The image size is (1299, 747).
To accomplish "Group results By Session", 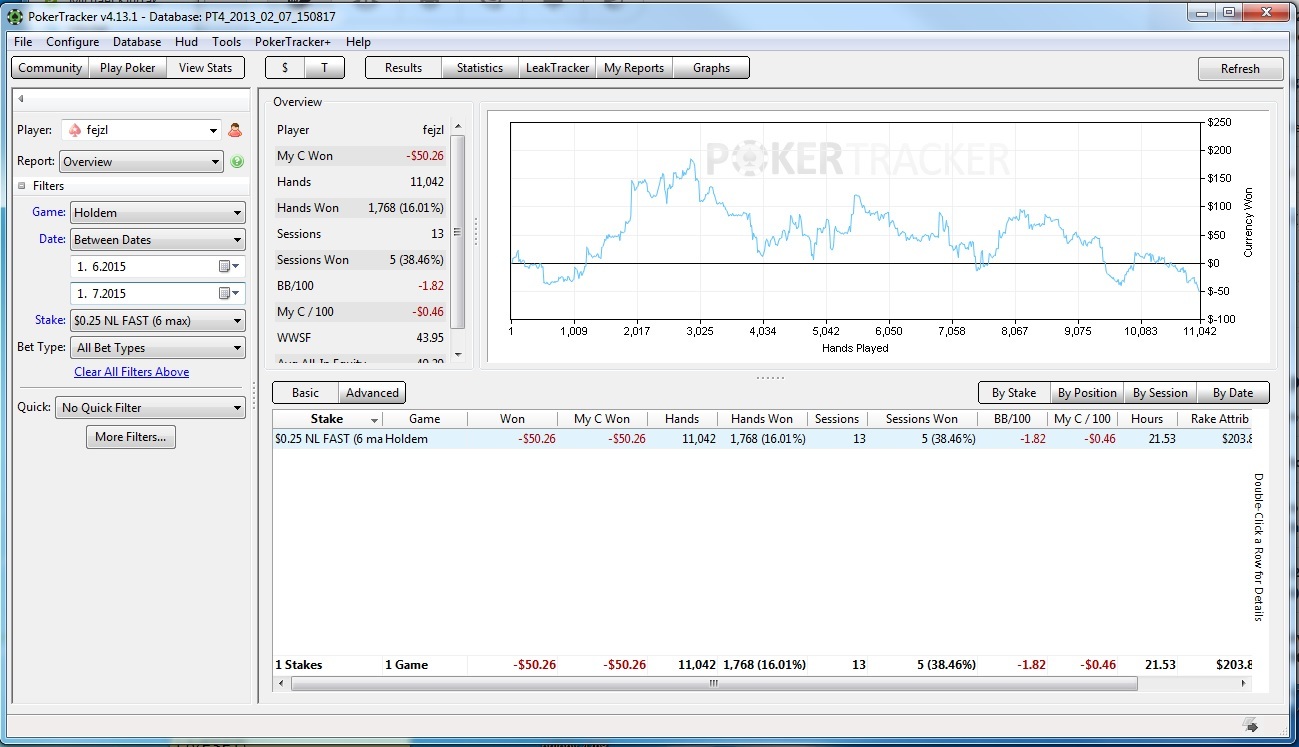I will pyautogui.click(x=1160, y=393).
